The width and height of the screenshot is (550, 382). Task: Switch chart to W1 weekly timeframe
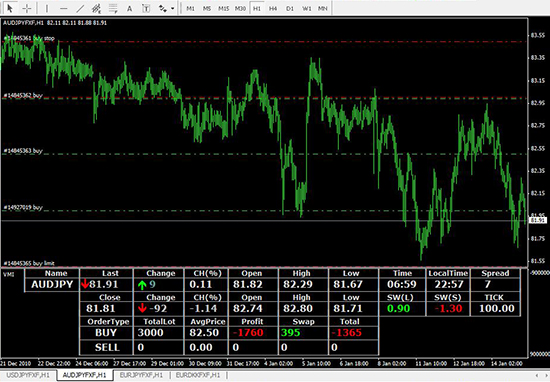(x=307, y=8)
